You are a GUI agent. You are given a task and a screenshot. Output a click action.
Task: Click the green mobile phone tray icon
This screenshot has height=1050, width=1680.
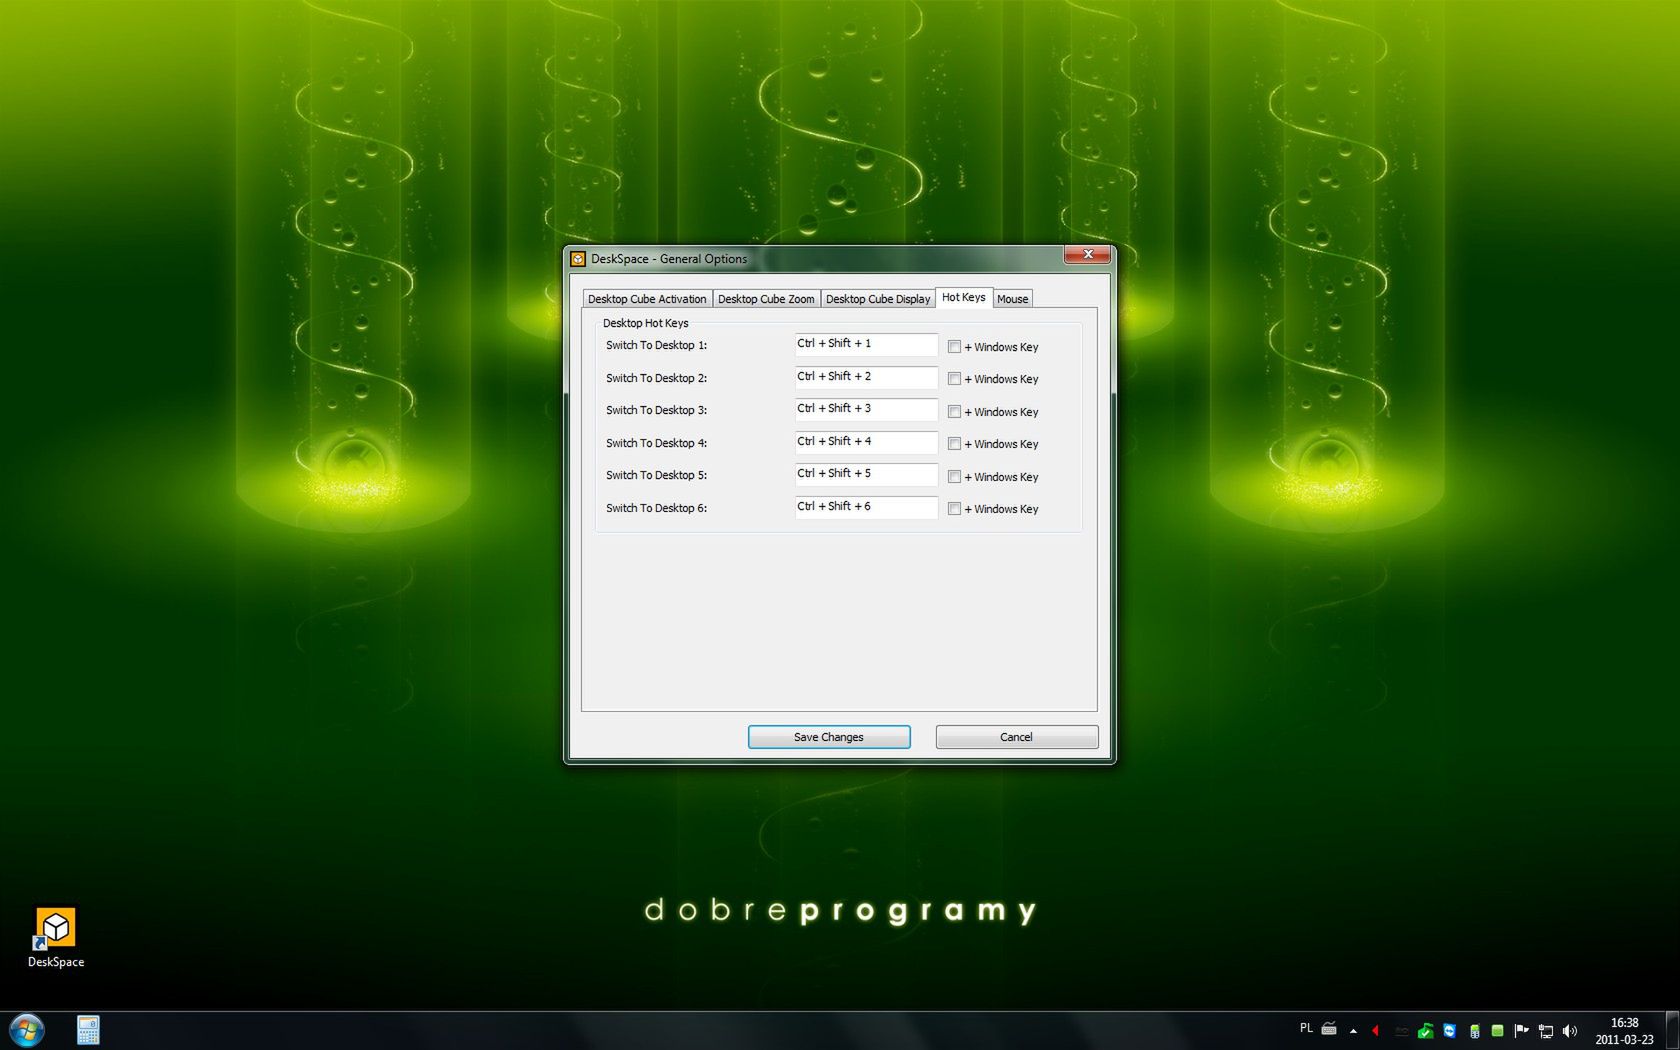(1474, 1031)
